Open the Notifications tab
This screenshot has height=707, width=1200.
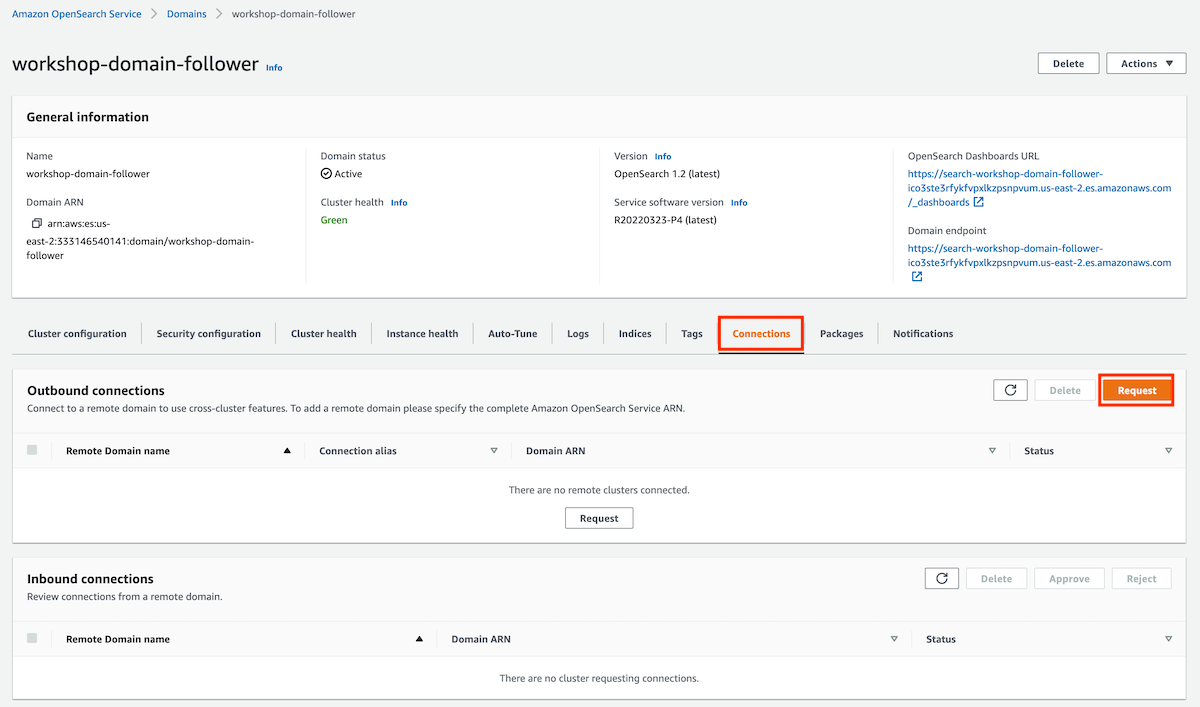923,334
